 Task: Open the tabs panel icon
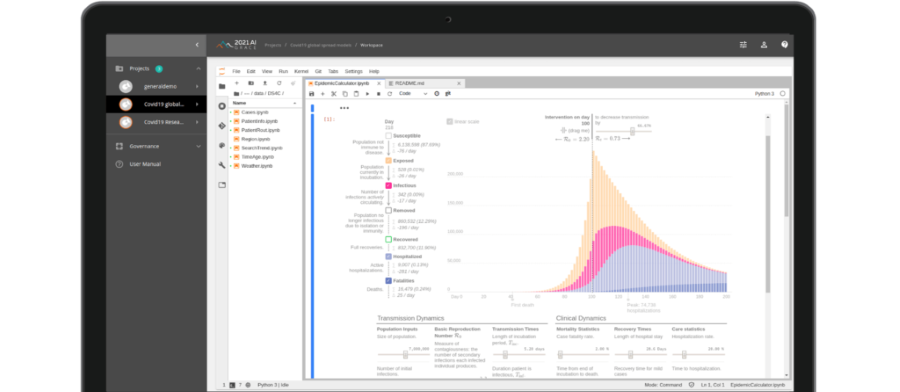[222, 185]
